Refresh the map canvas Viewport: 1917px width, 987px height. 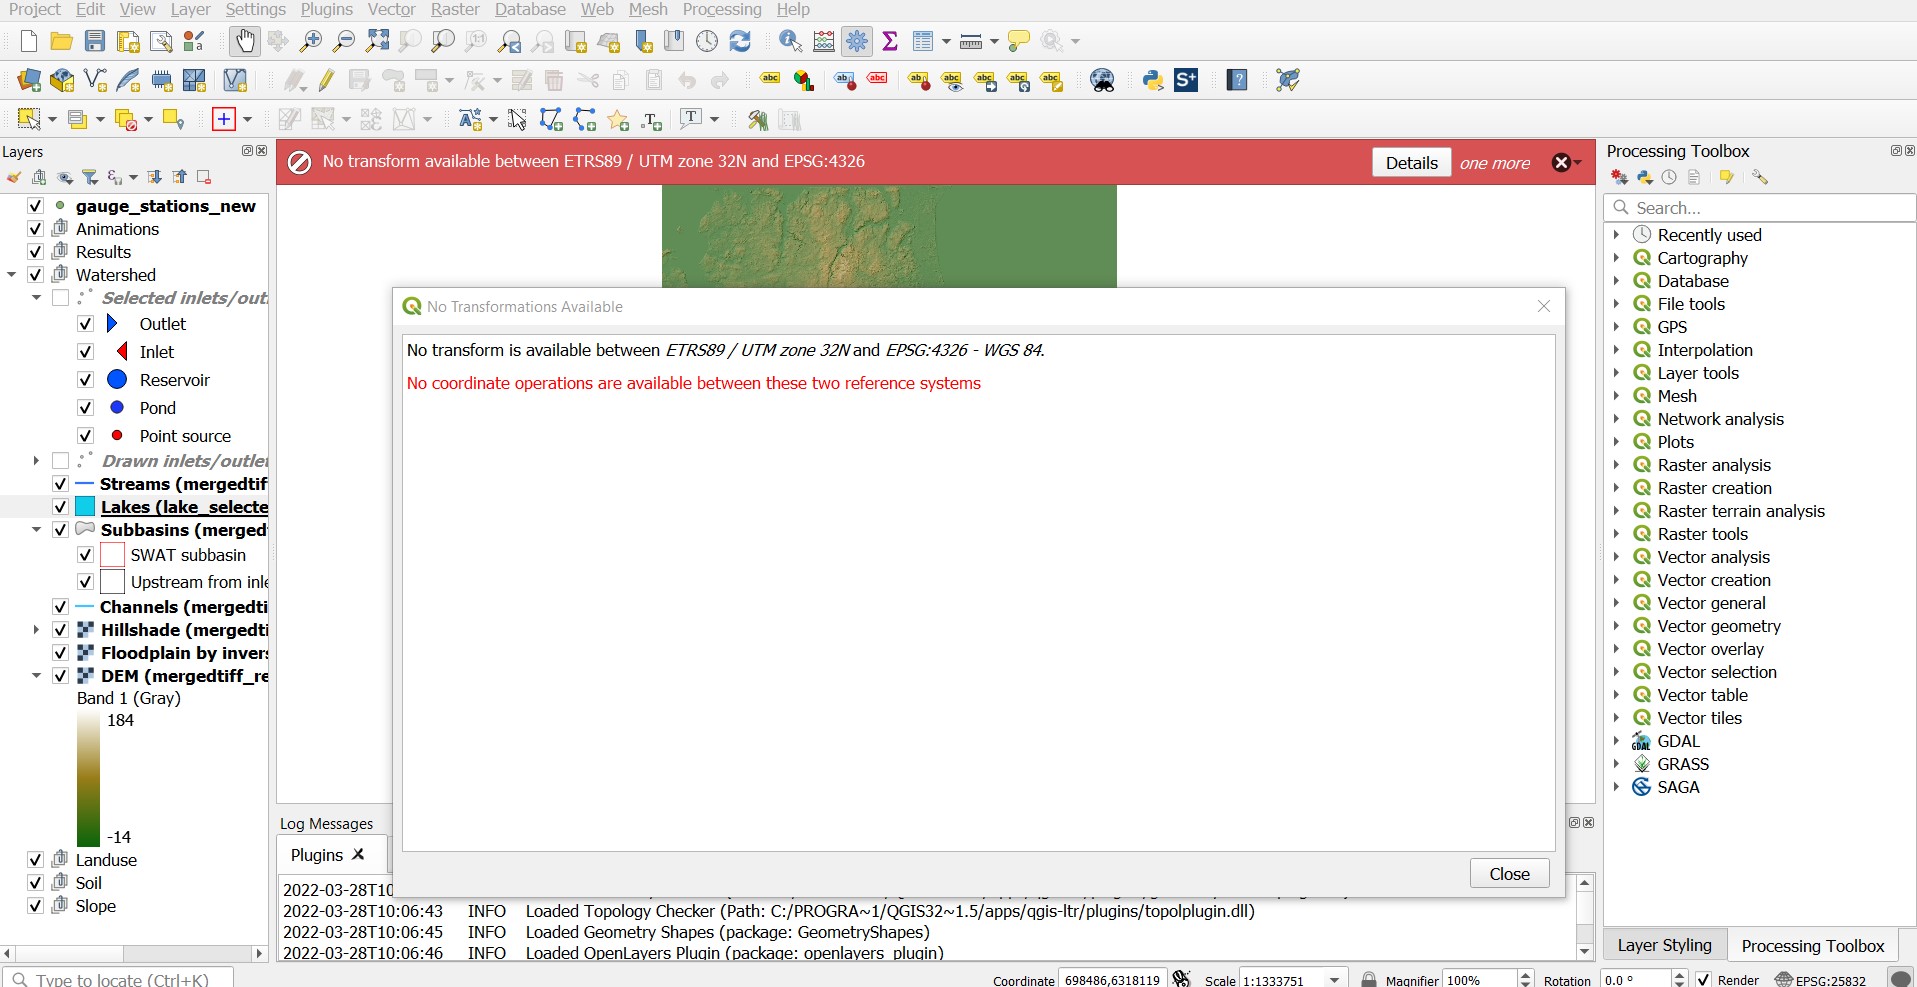tap(740, 41)
